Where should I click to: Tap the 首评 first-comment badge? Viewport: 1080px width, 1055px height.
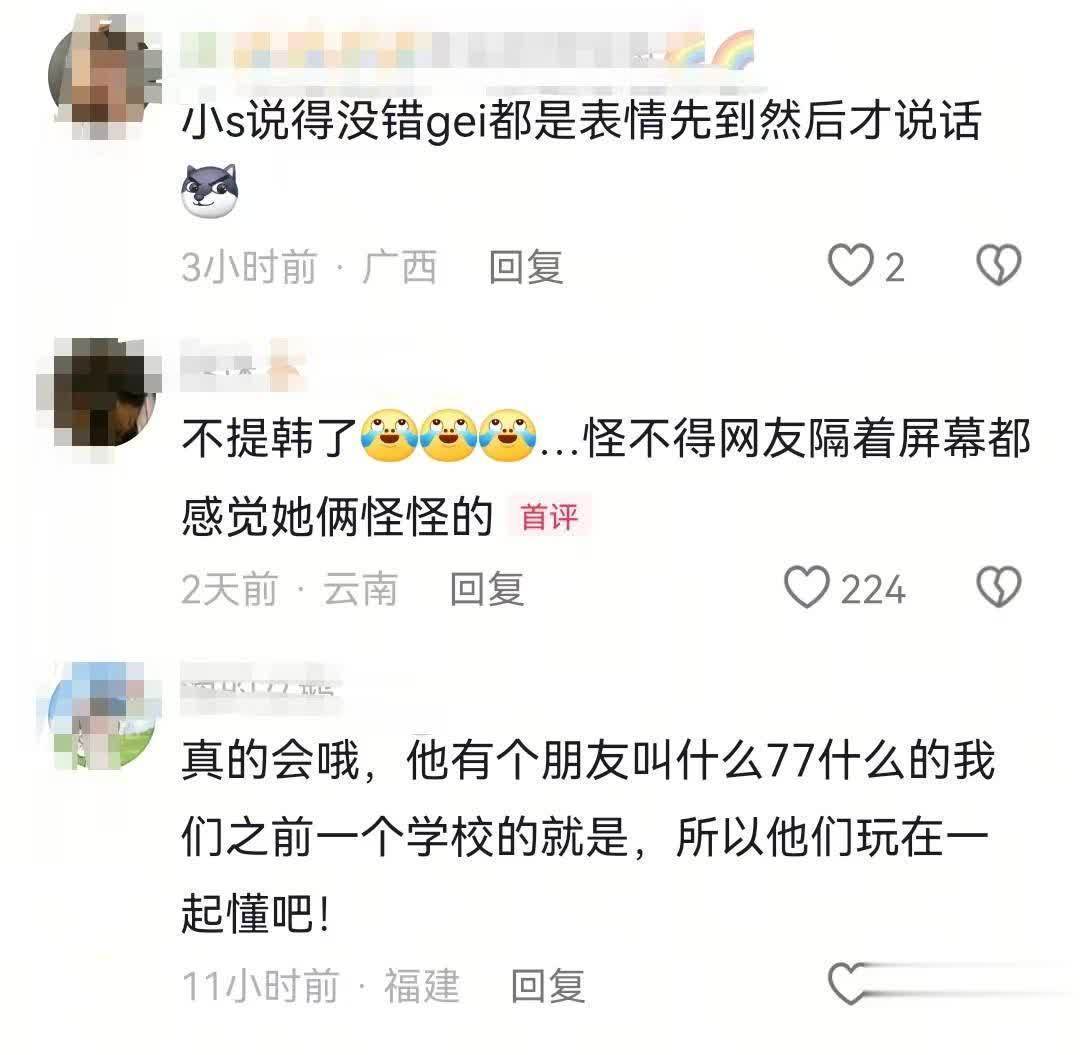point(549,517)
